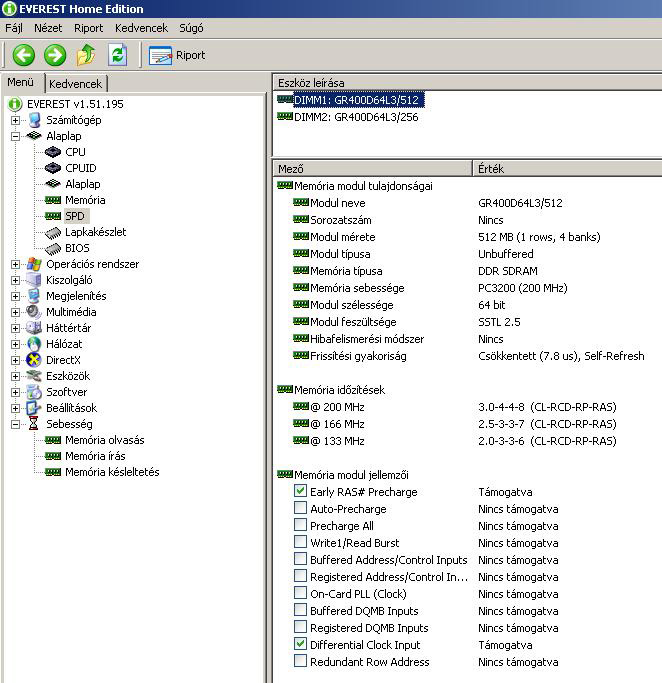This screenshot has width=662, height=683.
Task: Toggle Precharge All checkbox
Action: 300,524
